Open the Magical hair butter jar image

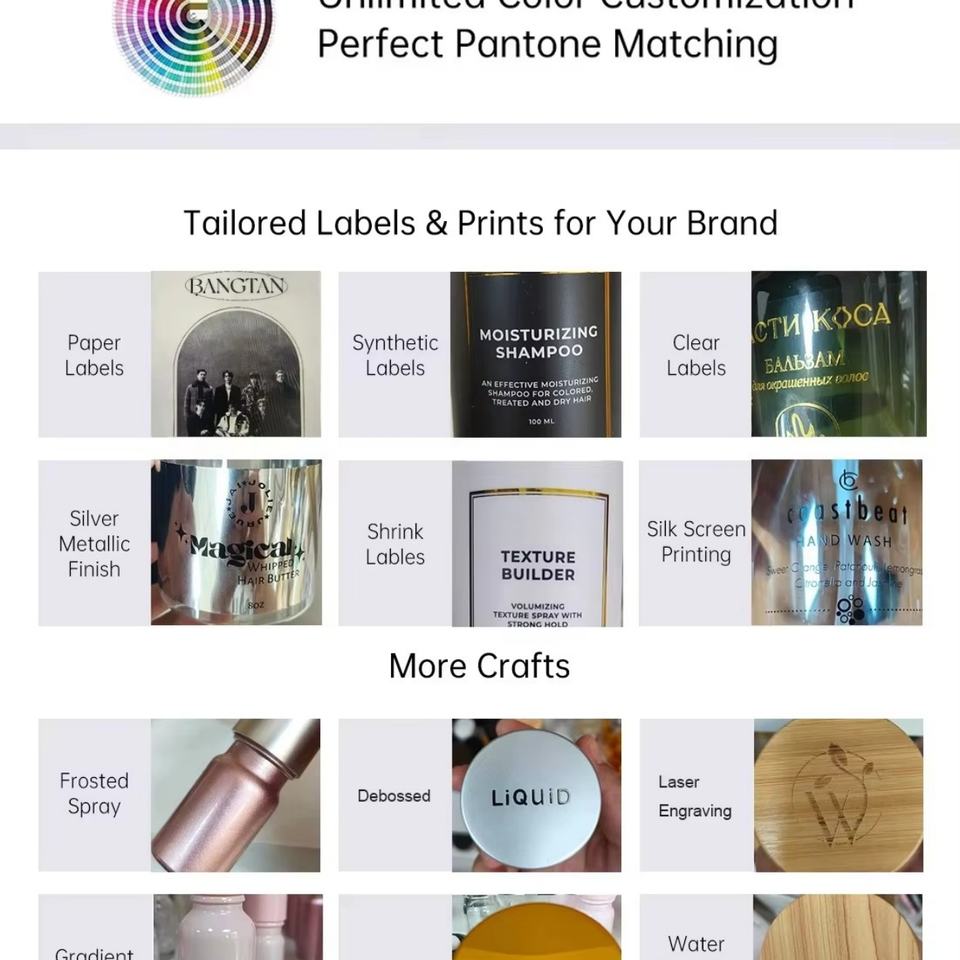(x=236, y=543)
